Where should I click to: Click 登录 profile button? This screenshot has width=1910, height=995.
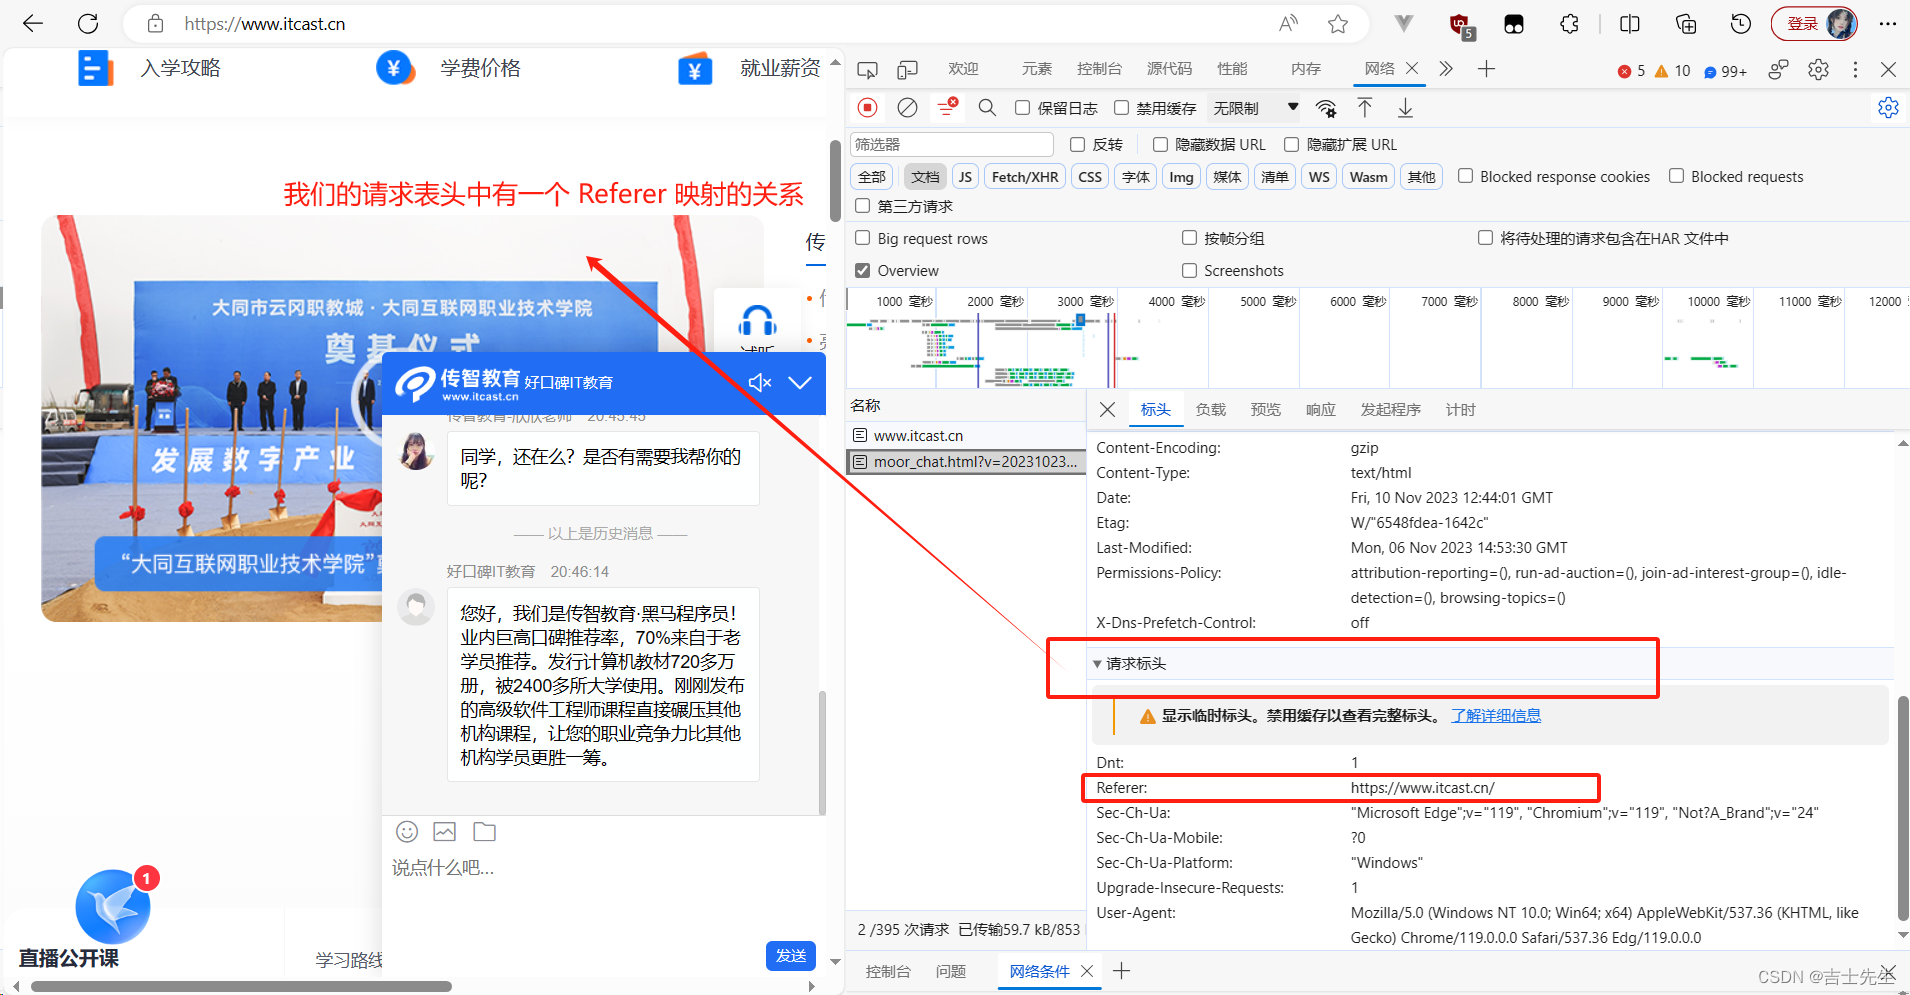(1814, 24)
